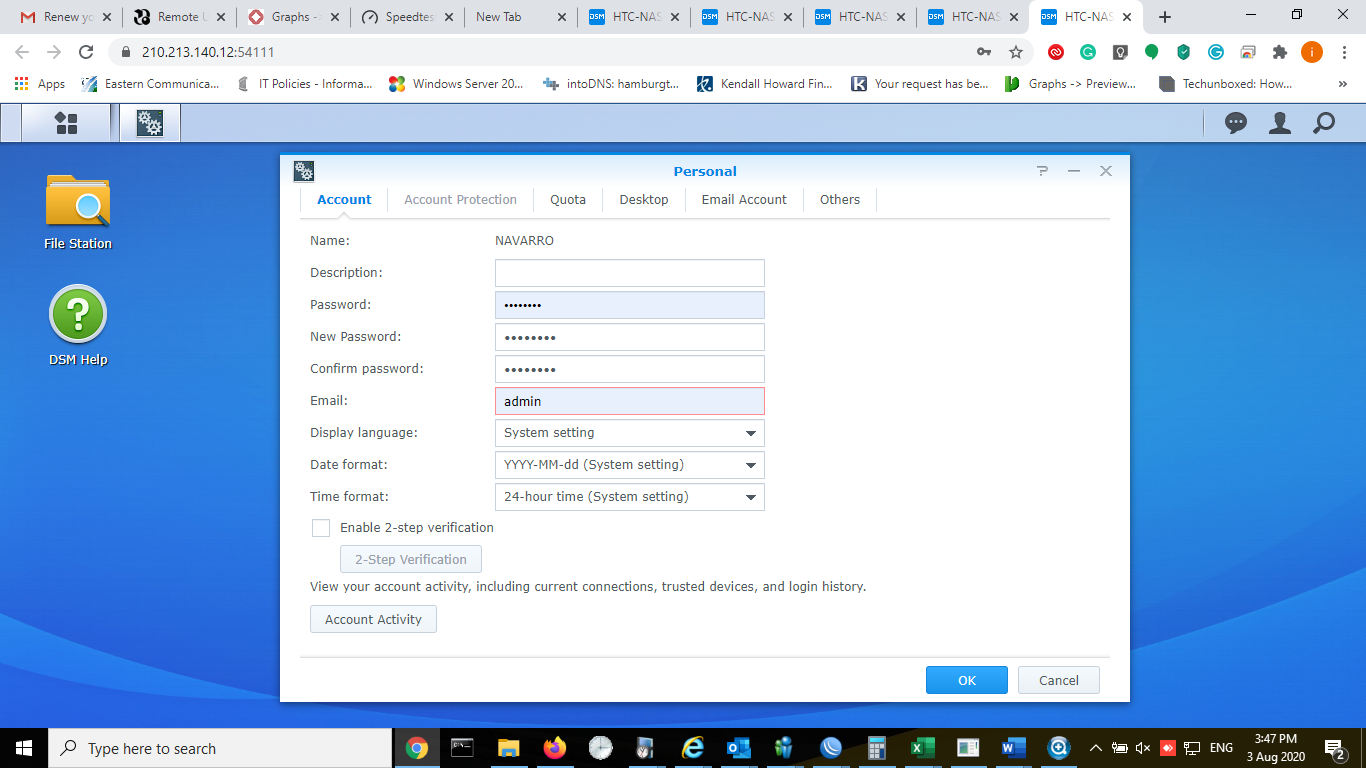Image resolution: width=1366 pixels, height=768 pixels.
Task: Click the Windows Start button
Action: click(23, 748)
